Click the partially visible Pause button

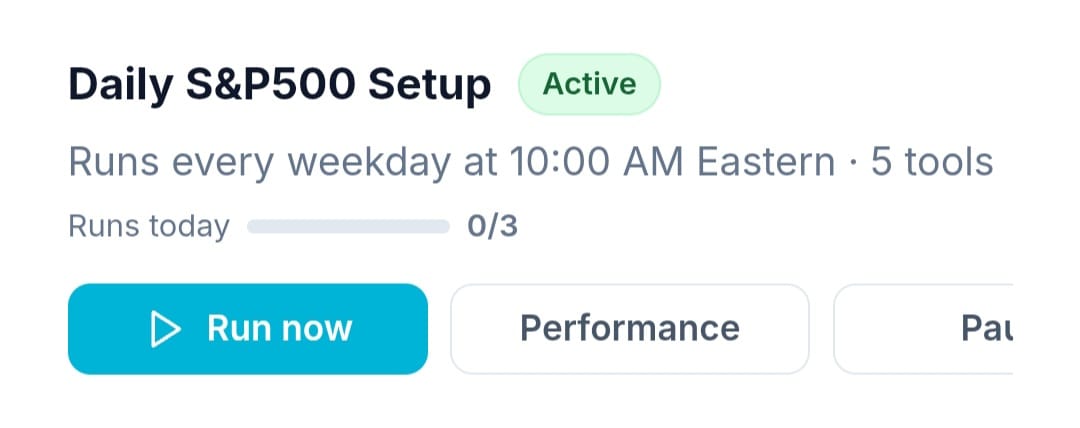[923, 329]
